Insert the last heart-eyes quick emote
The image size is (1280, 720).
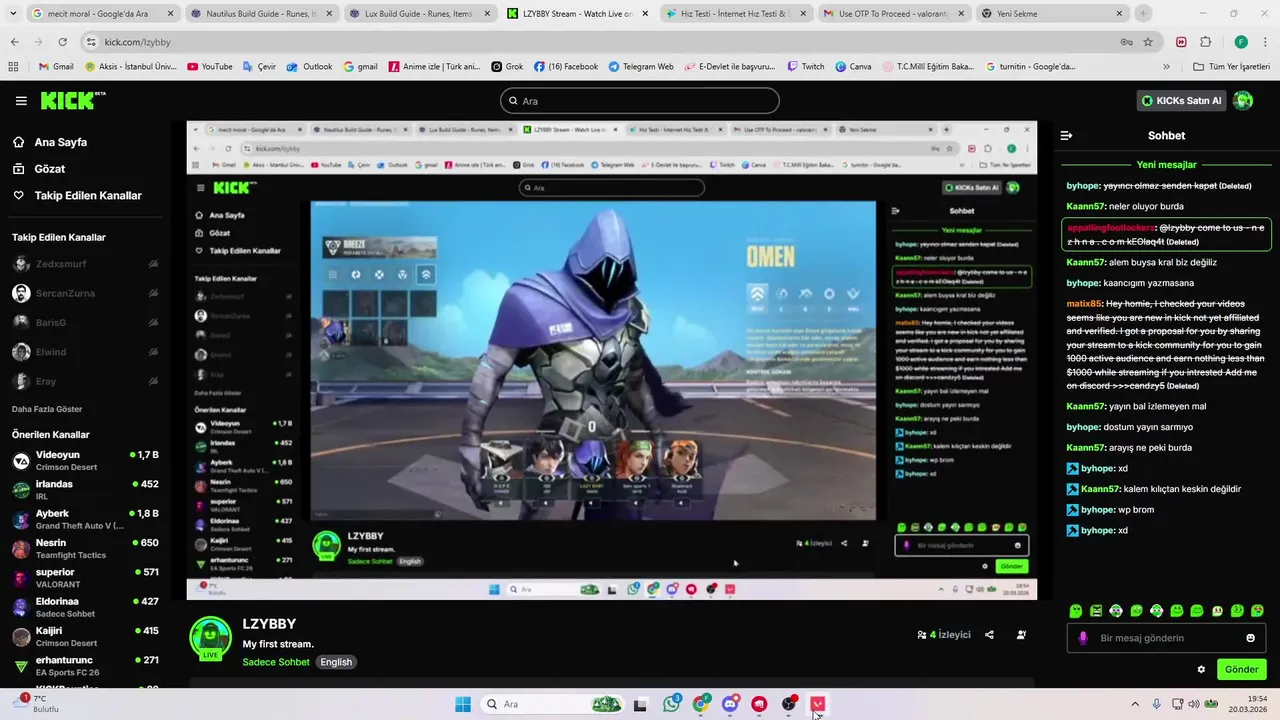tap(1257, 610)
